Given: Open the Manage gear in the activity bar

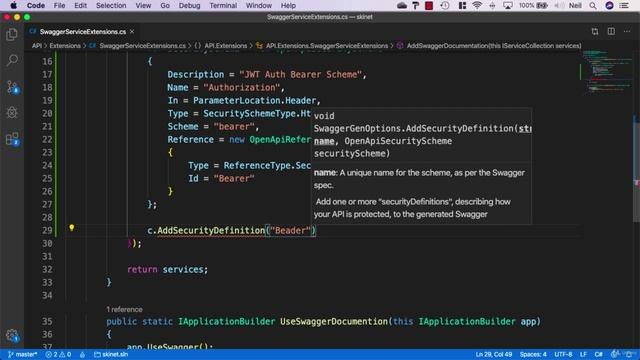Looking at the screenshot, I should click(12, 336).
